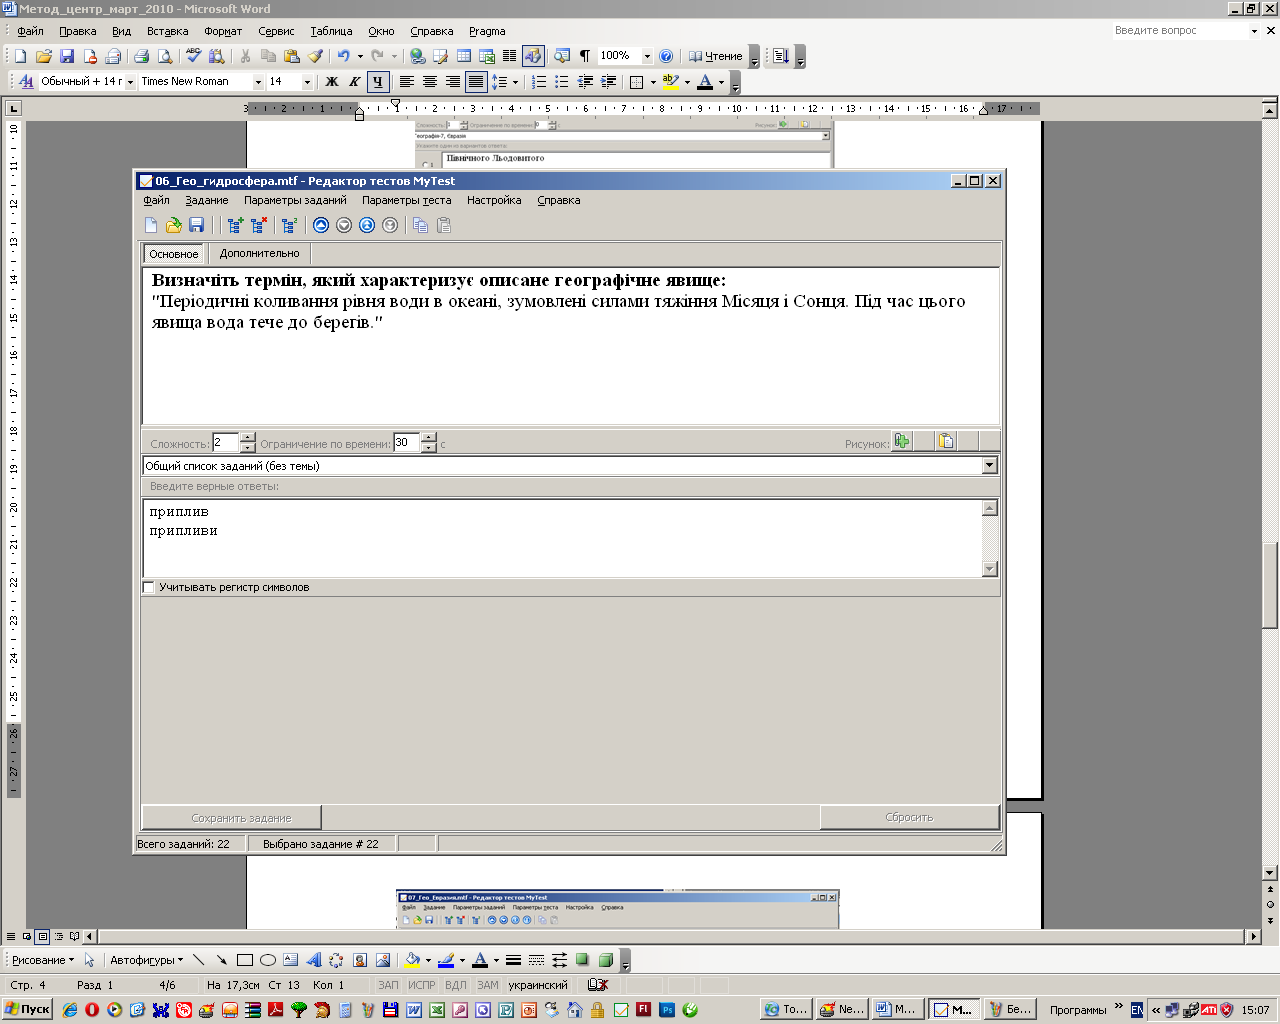Image resolution: width=1280 pixels, height=1024 pixels.
Task: Click Программы taskbar toolbar label
Action: [1078, 1010]
